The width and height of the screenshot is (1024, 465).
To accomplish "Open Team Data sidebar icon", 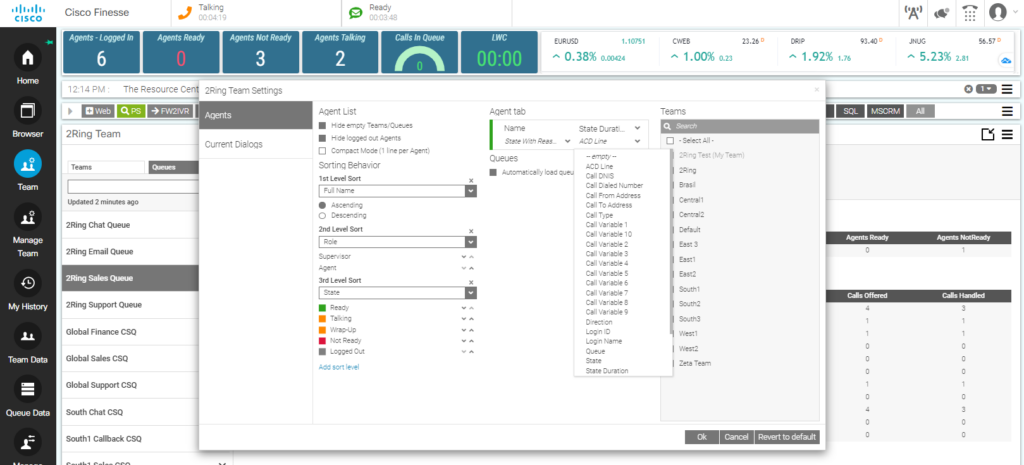I will pyautogui.click(x=27, y=336).
